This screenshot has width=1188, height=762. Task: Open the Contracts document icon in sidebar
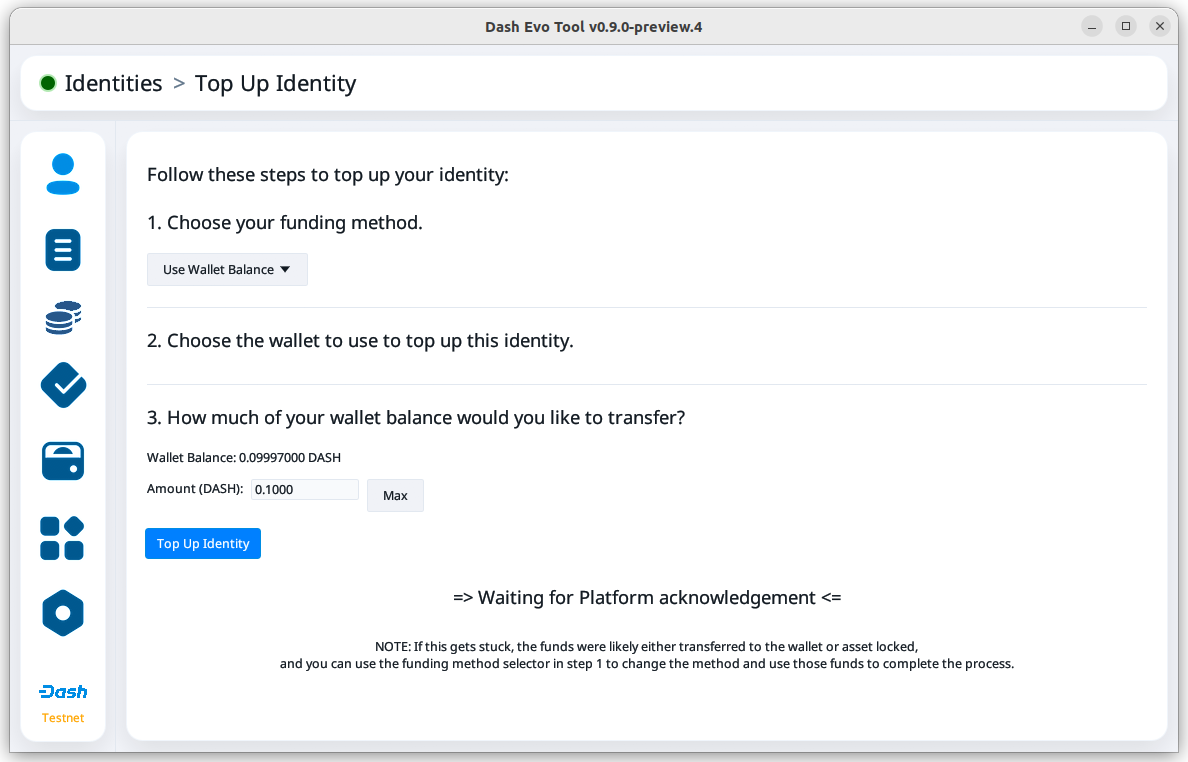63,249
